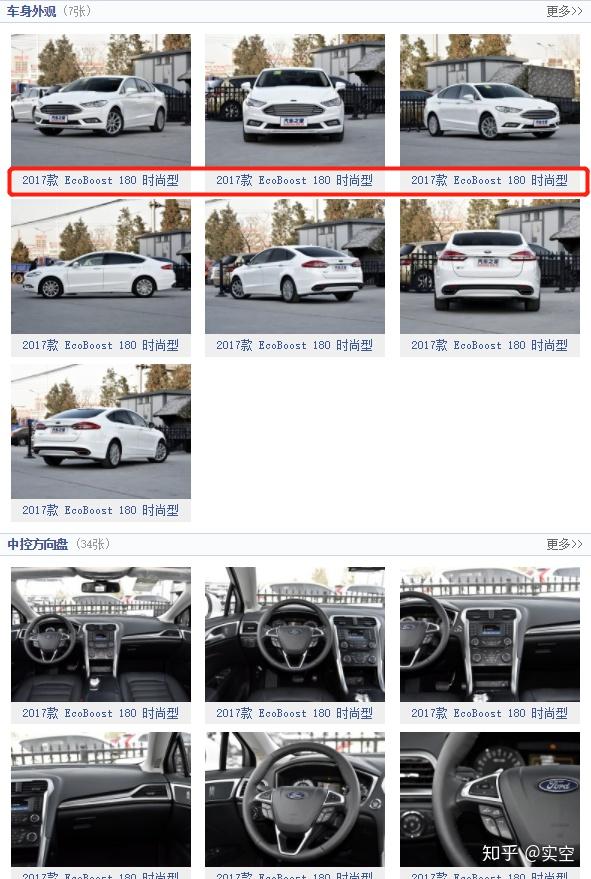Viewport: 591px width, 879px height.
Task: Open head-on front view car photo
Action: pyautogui.click(x=295, y=100)
